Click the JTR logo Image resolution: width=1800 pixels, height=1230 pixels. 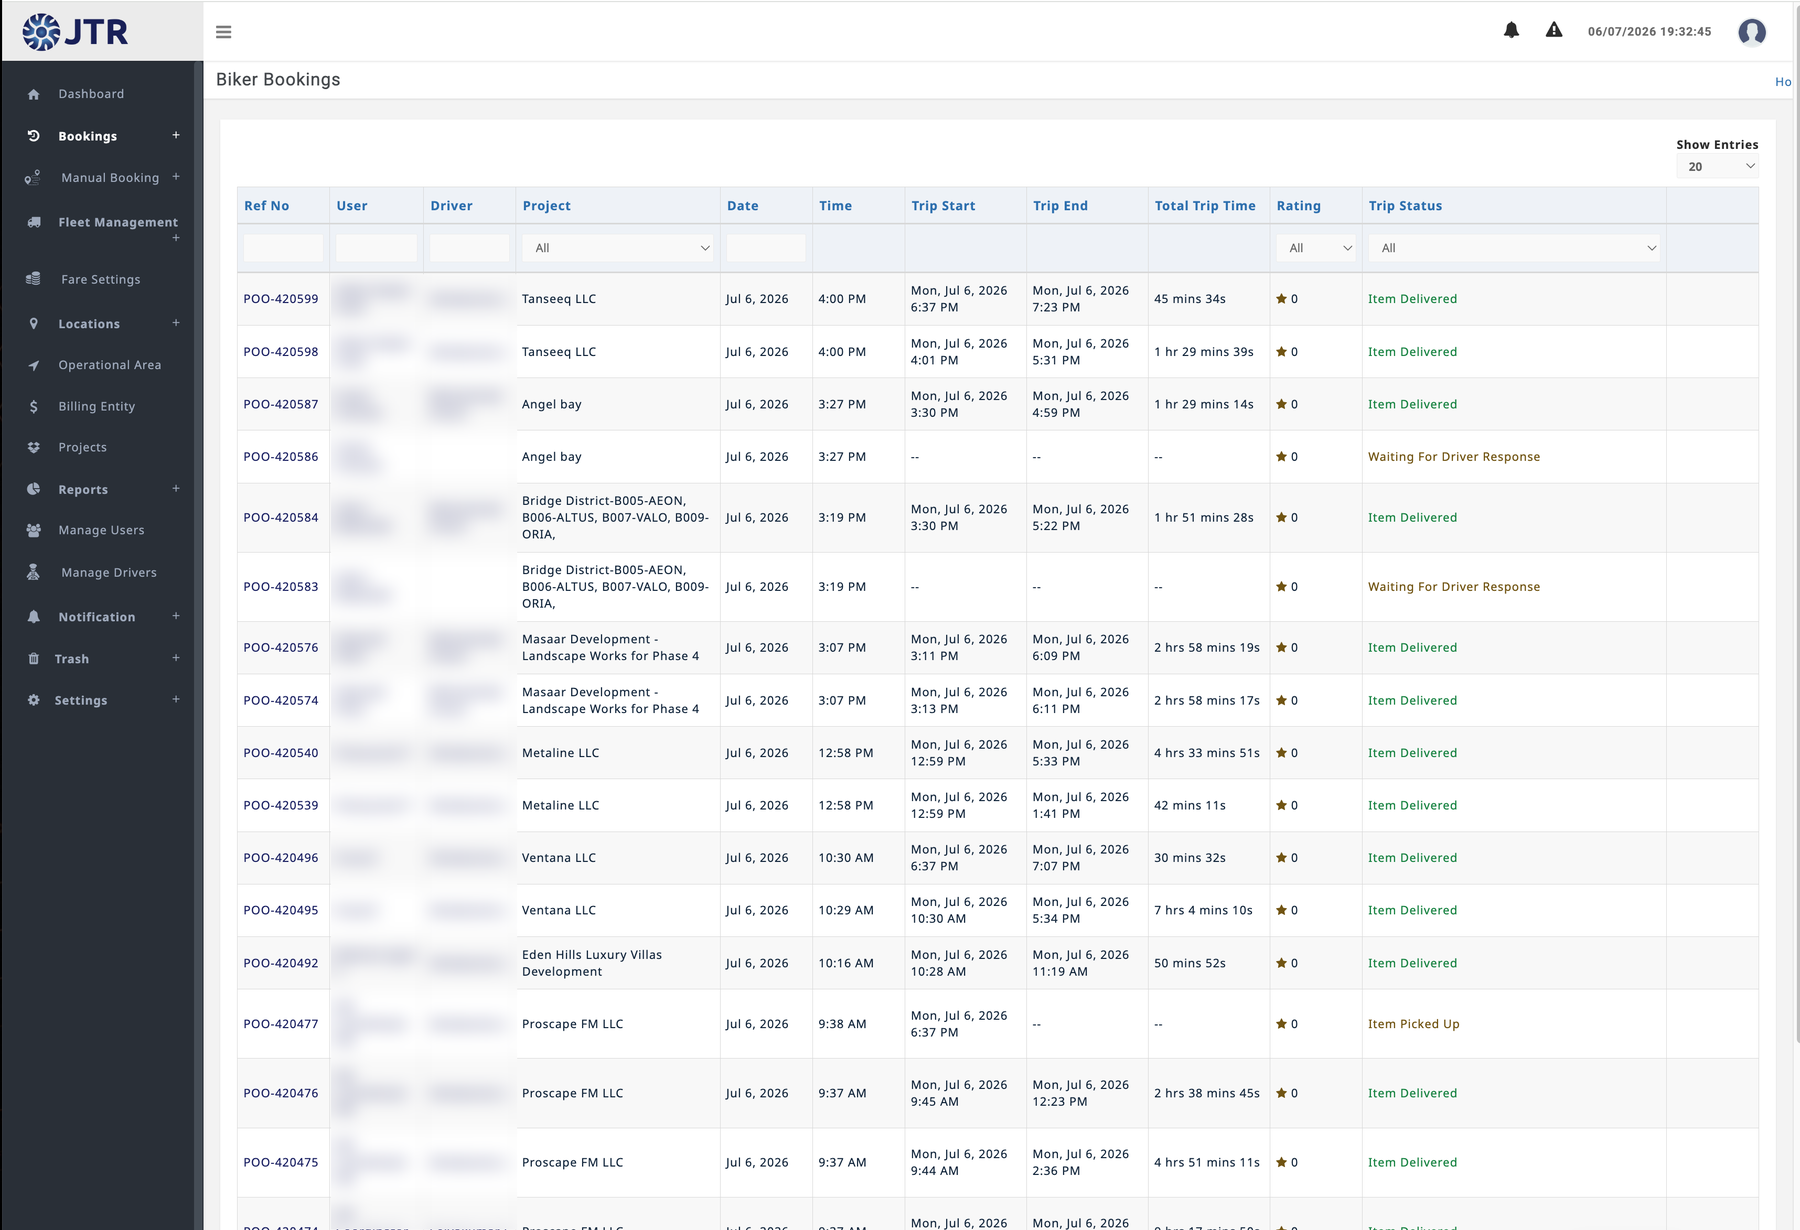tap(76, 32)
